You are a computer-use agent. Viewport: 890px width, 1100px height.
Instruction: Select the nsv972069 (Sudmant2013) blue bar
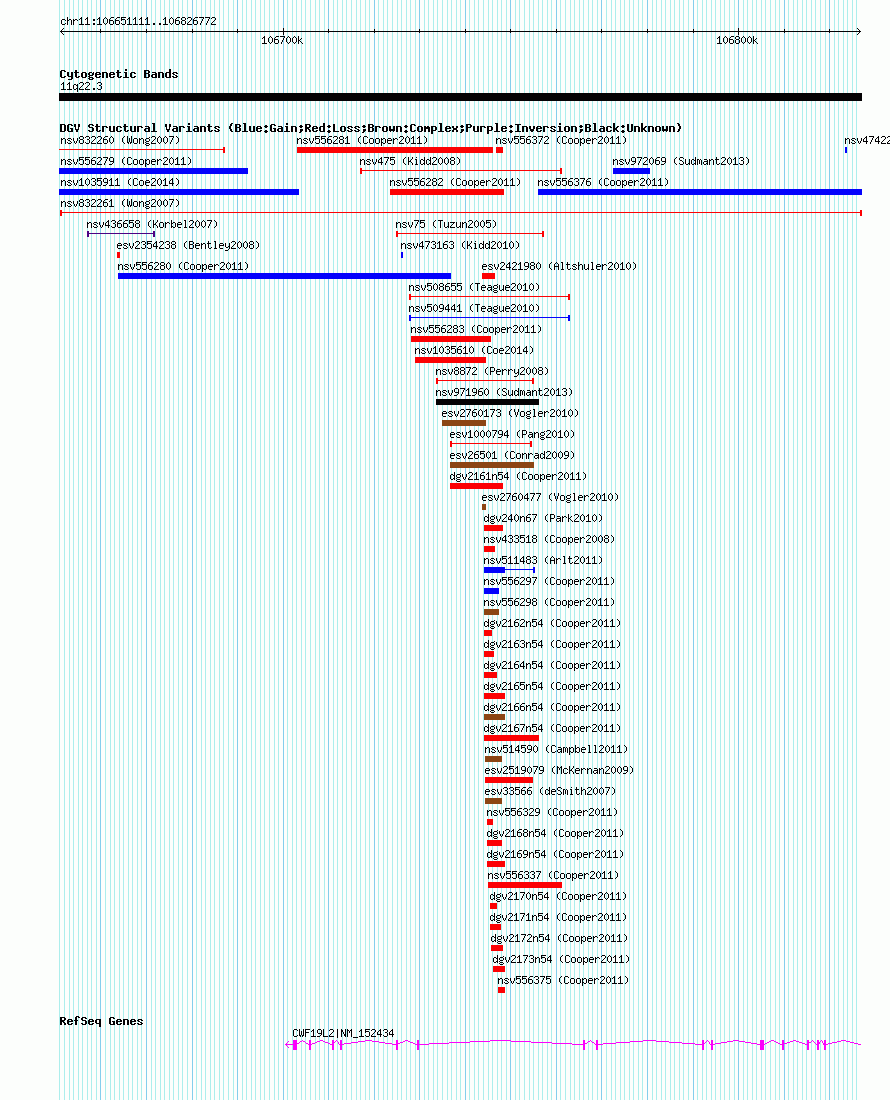[x=631, y=171]
